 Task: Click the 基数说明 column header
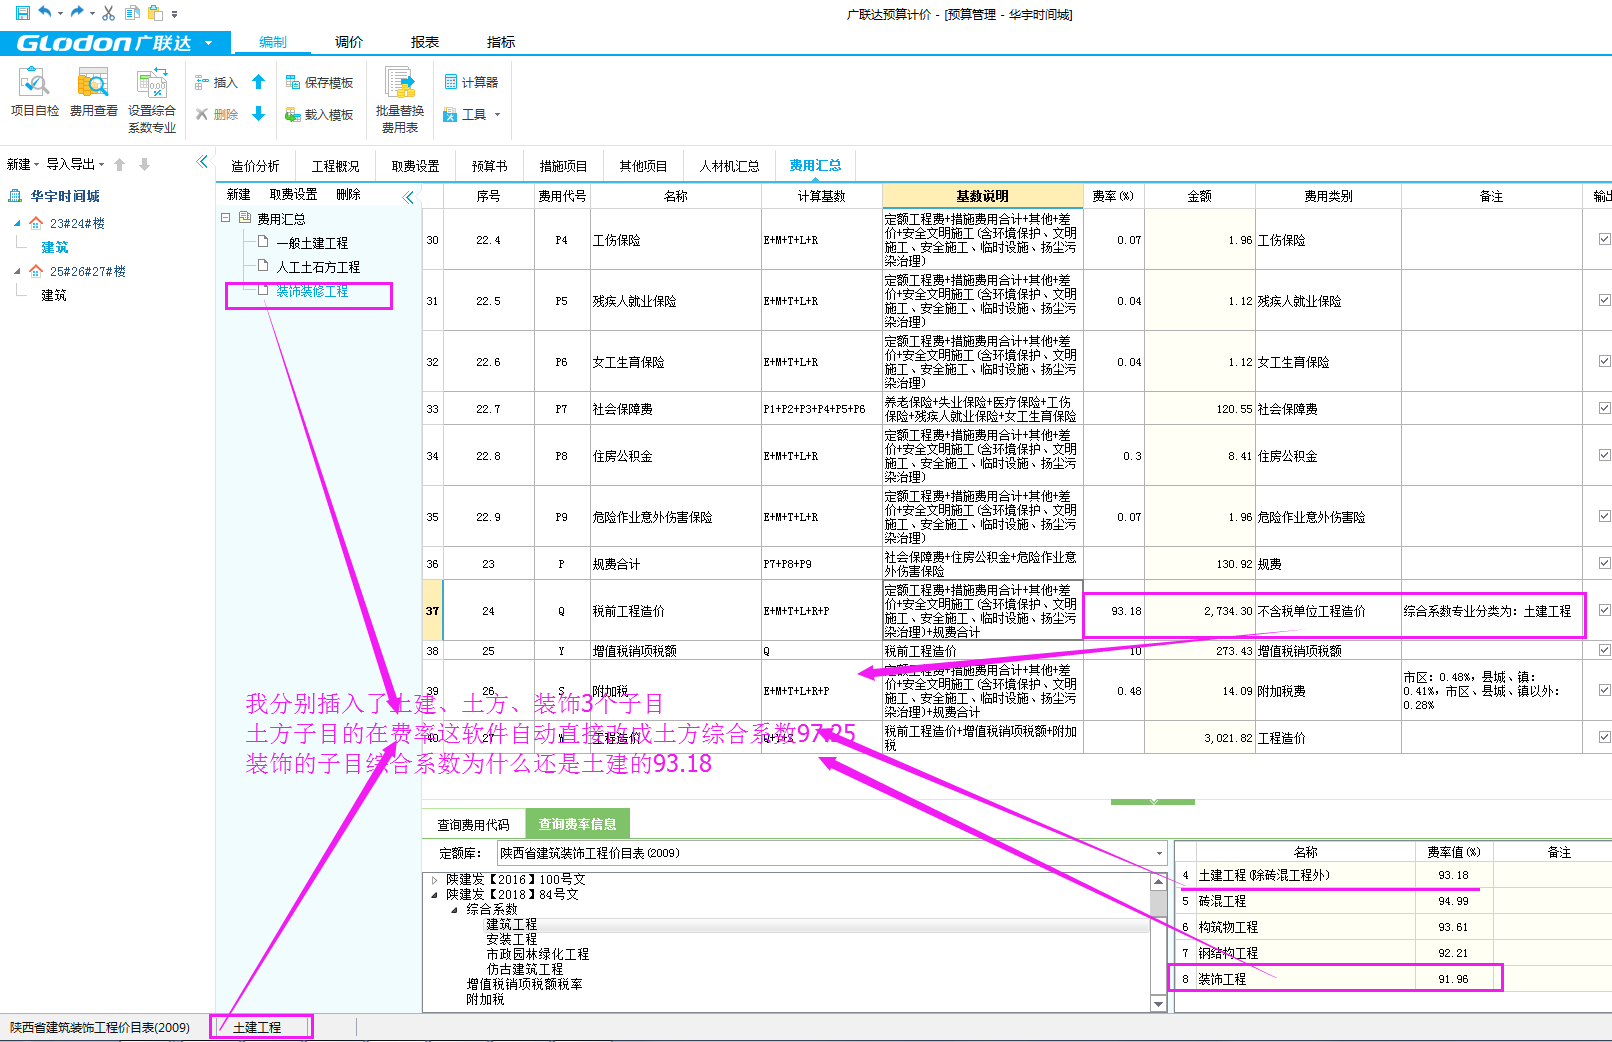click(982, 196)
